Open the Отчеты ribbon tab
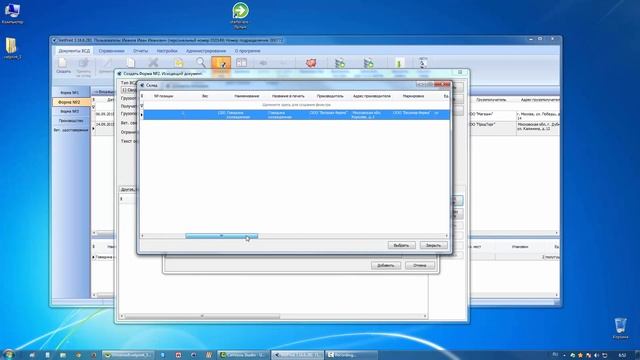 pyautogui.click(x=140, y=51)
